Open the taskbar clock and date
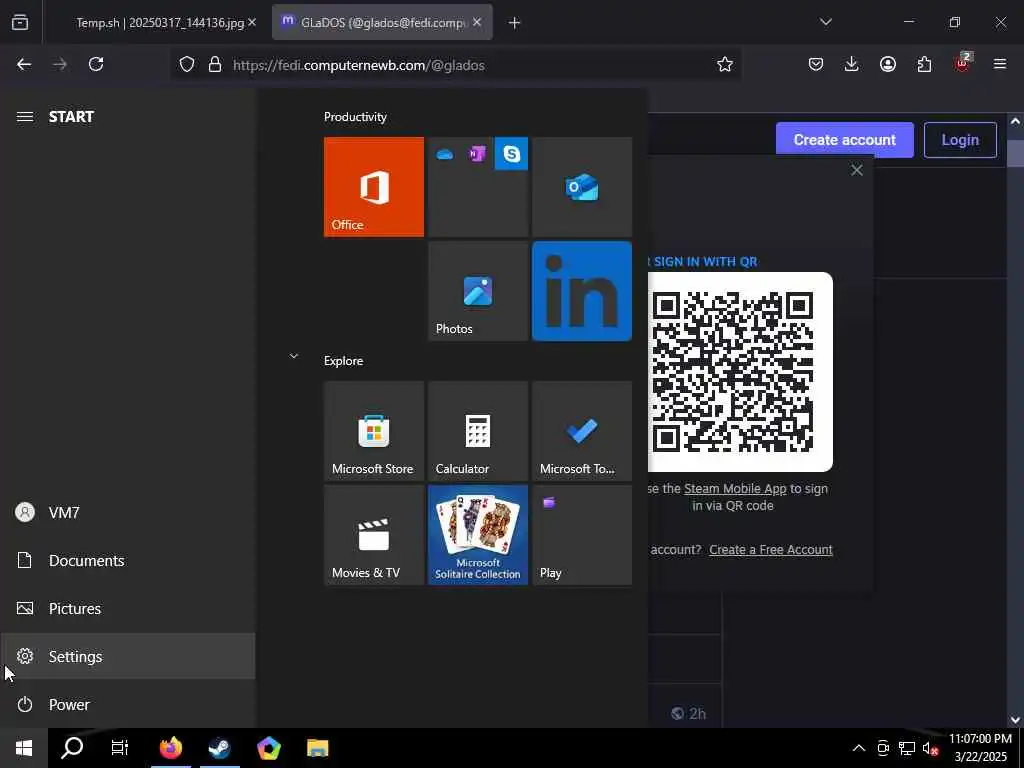This screenshot has width=1024, height=768. pyautogui.click(x=980, y=748)
